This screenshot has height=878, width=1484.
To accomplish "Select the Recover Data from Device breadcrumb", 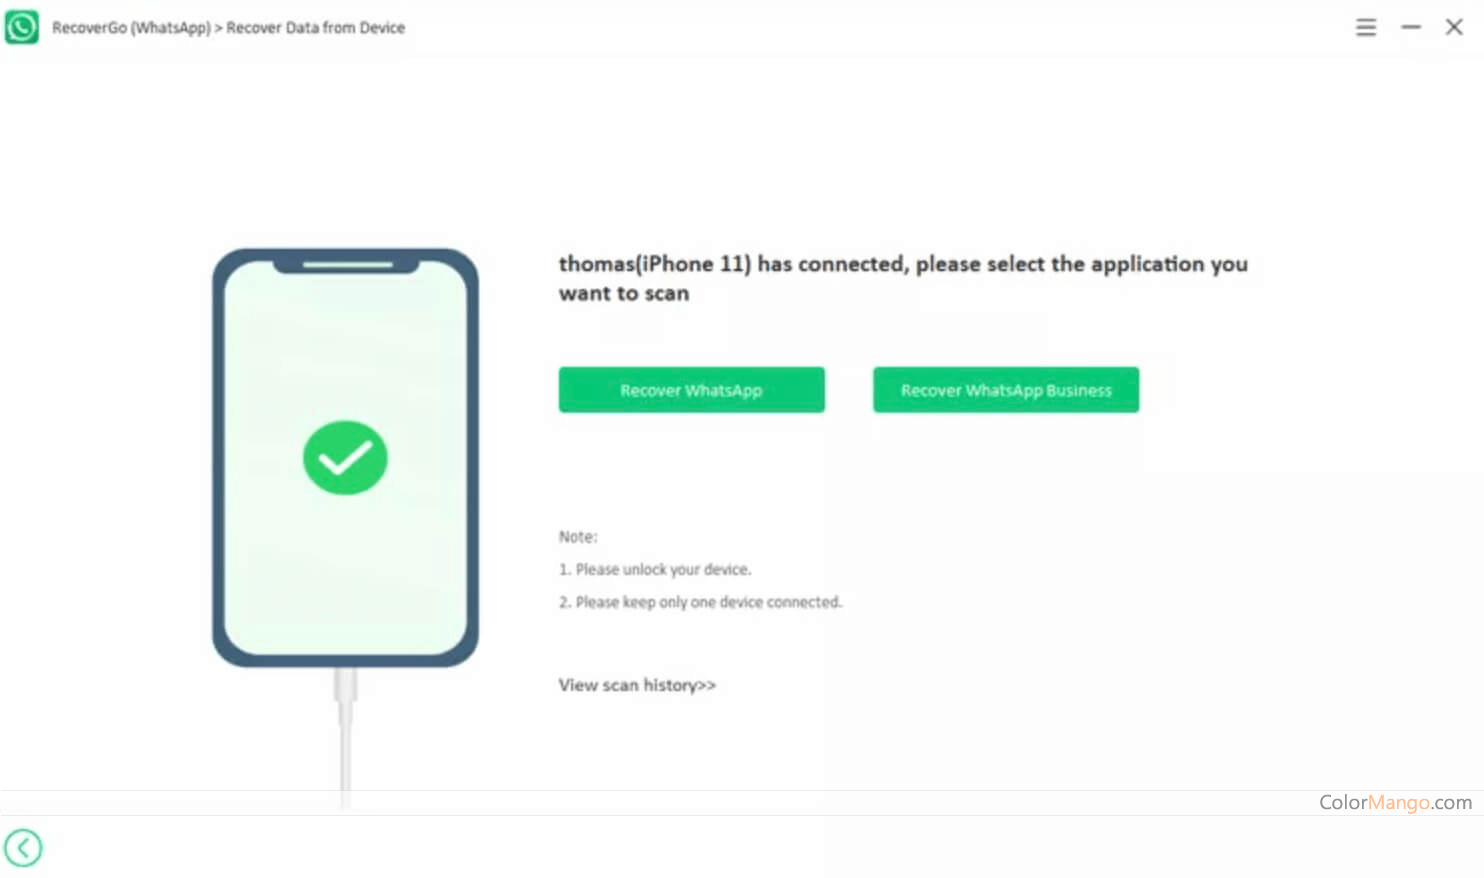I will [315, 28].
